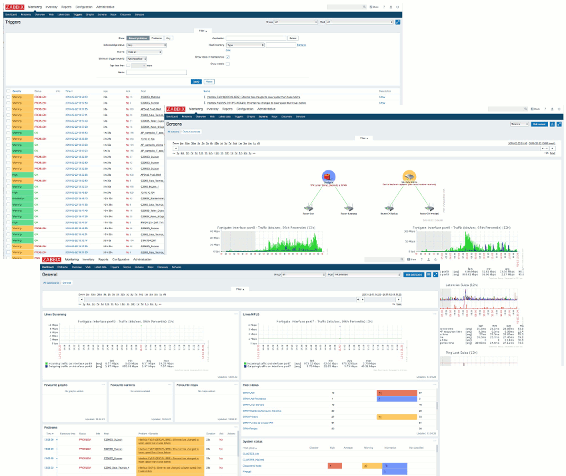Open the Problems widget menu icon
The image size is (566, 476).
236,427
